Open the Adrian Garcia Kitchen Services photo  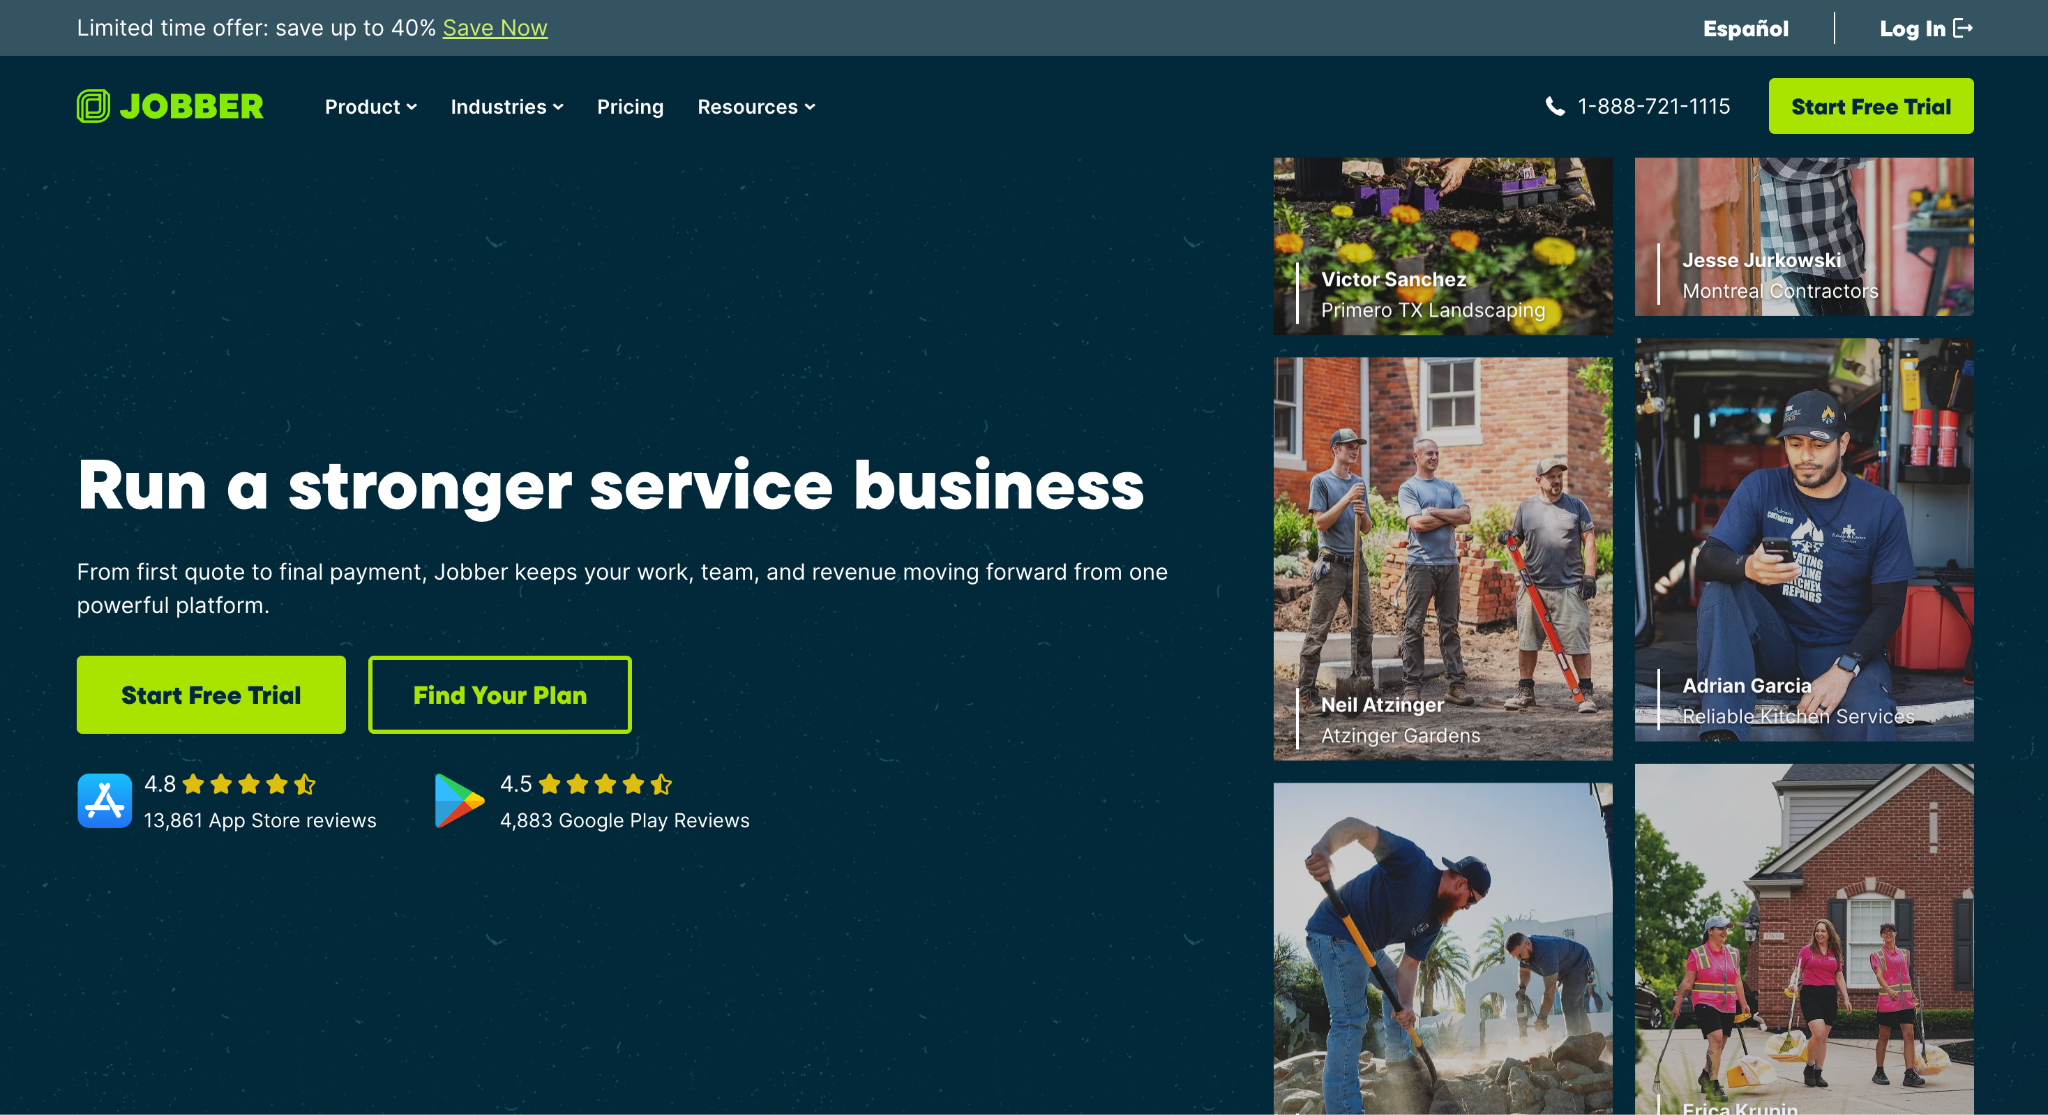click(1804, 540)
